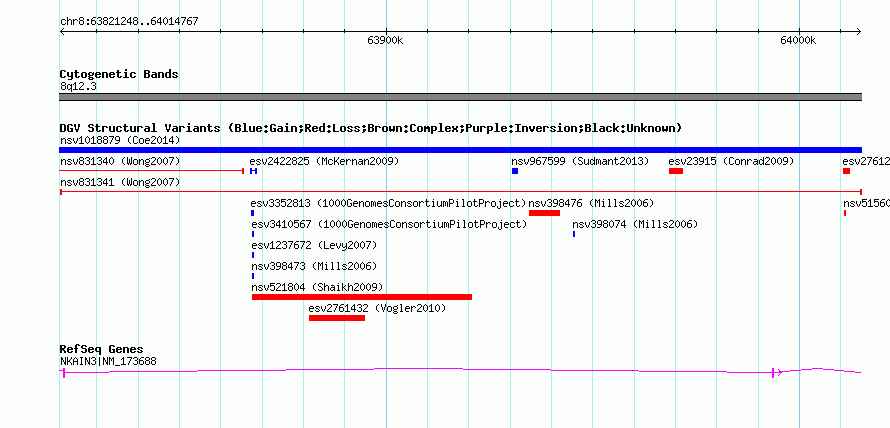Open the esv3410567 variant label
This screenshot has height=428, width=890.
point(389,225)
